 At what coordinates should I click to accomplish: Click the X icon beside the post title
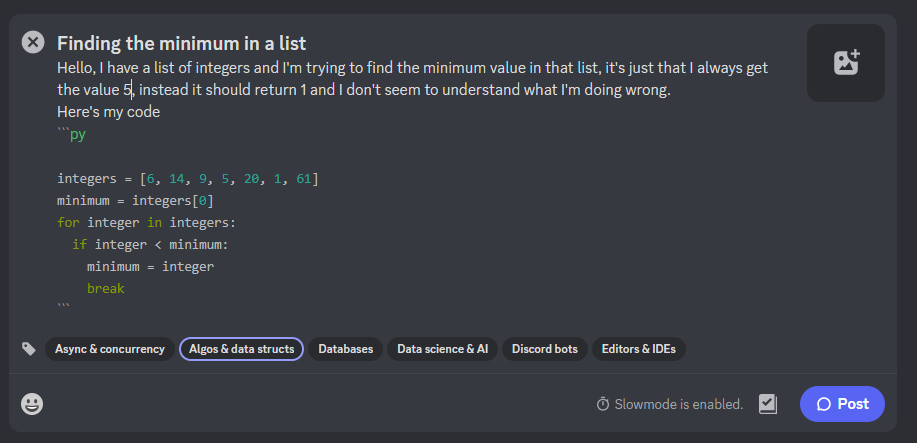33,42
